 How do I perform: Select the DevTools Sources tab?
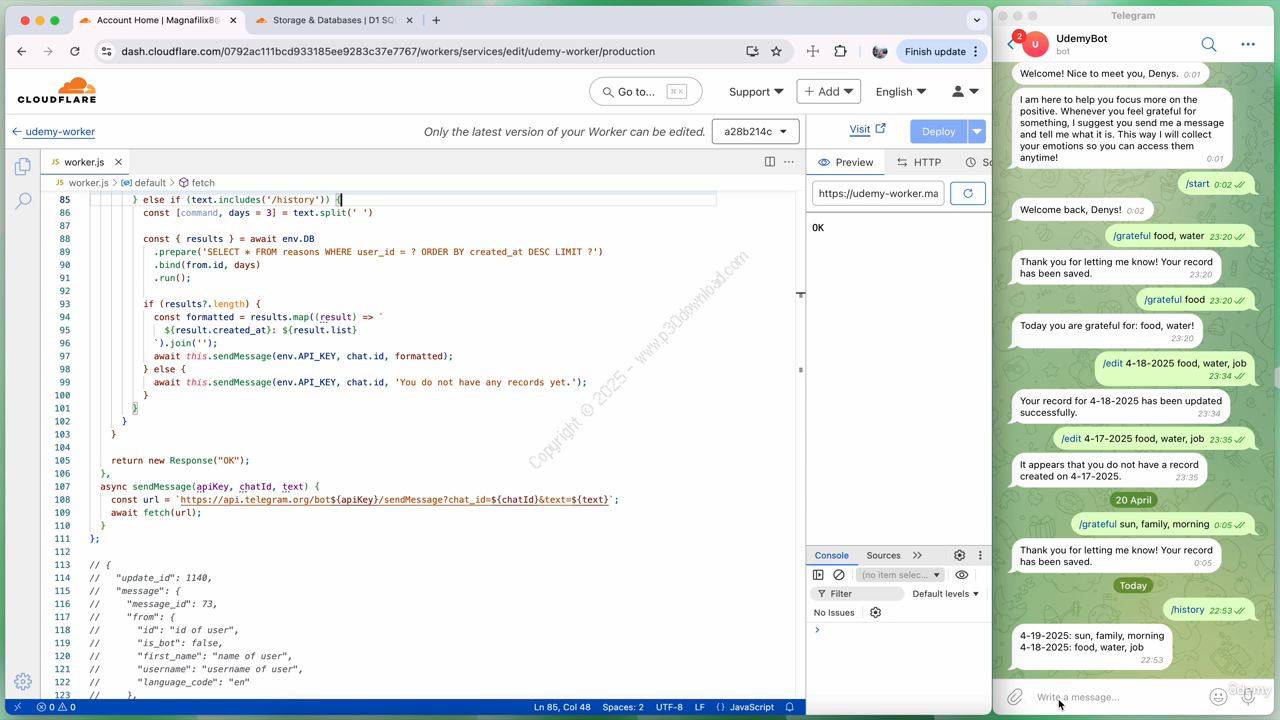[x=883, y=555]
